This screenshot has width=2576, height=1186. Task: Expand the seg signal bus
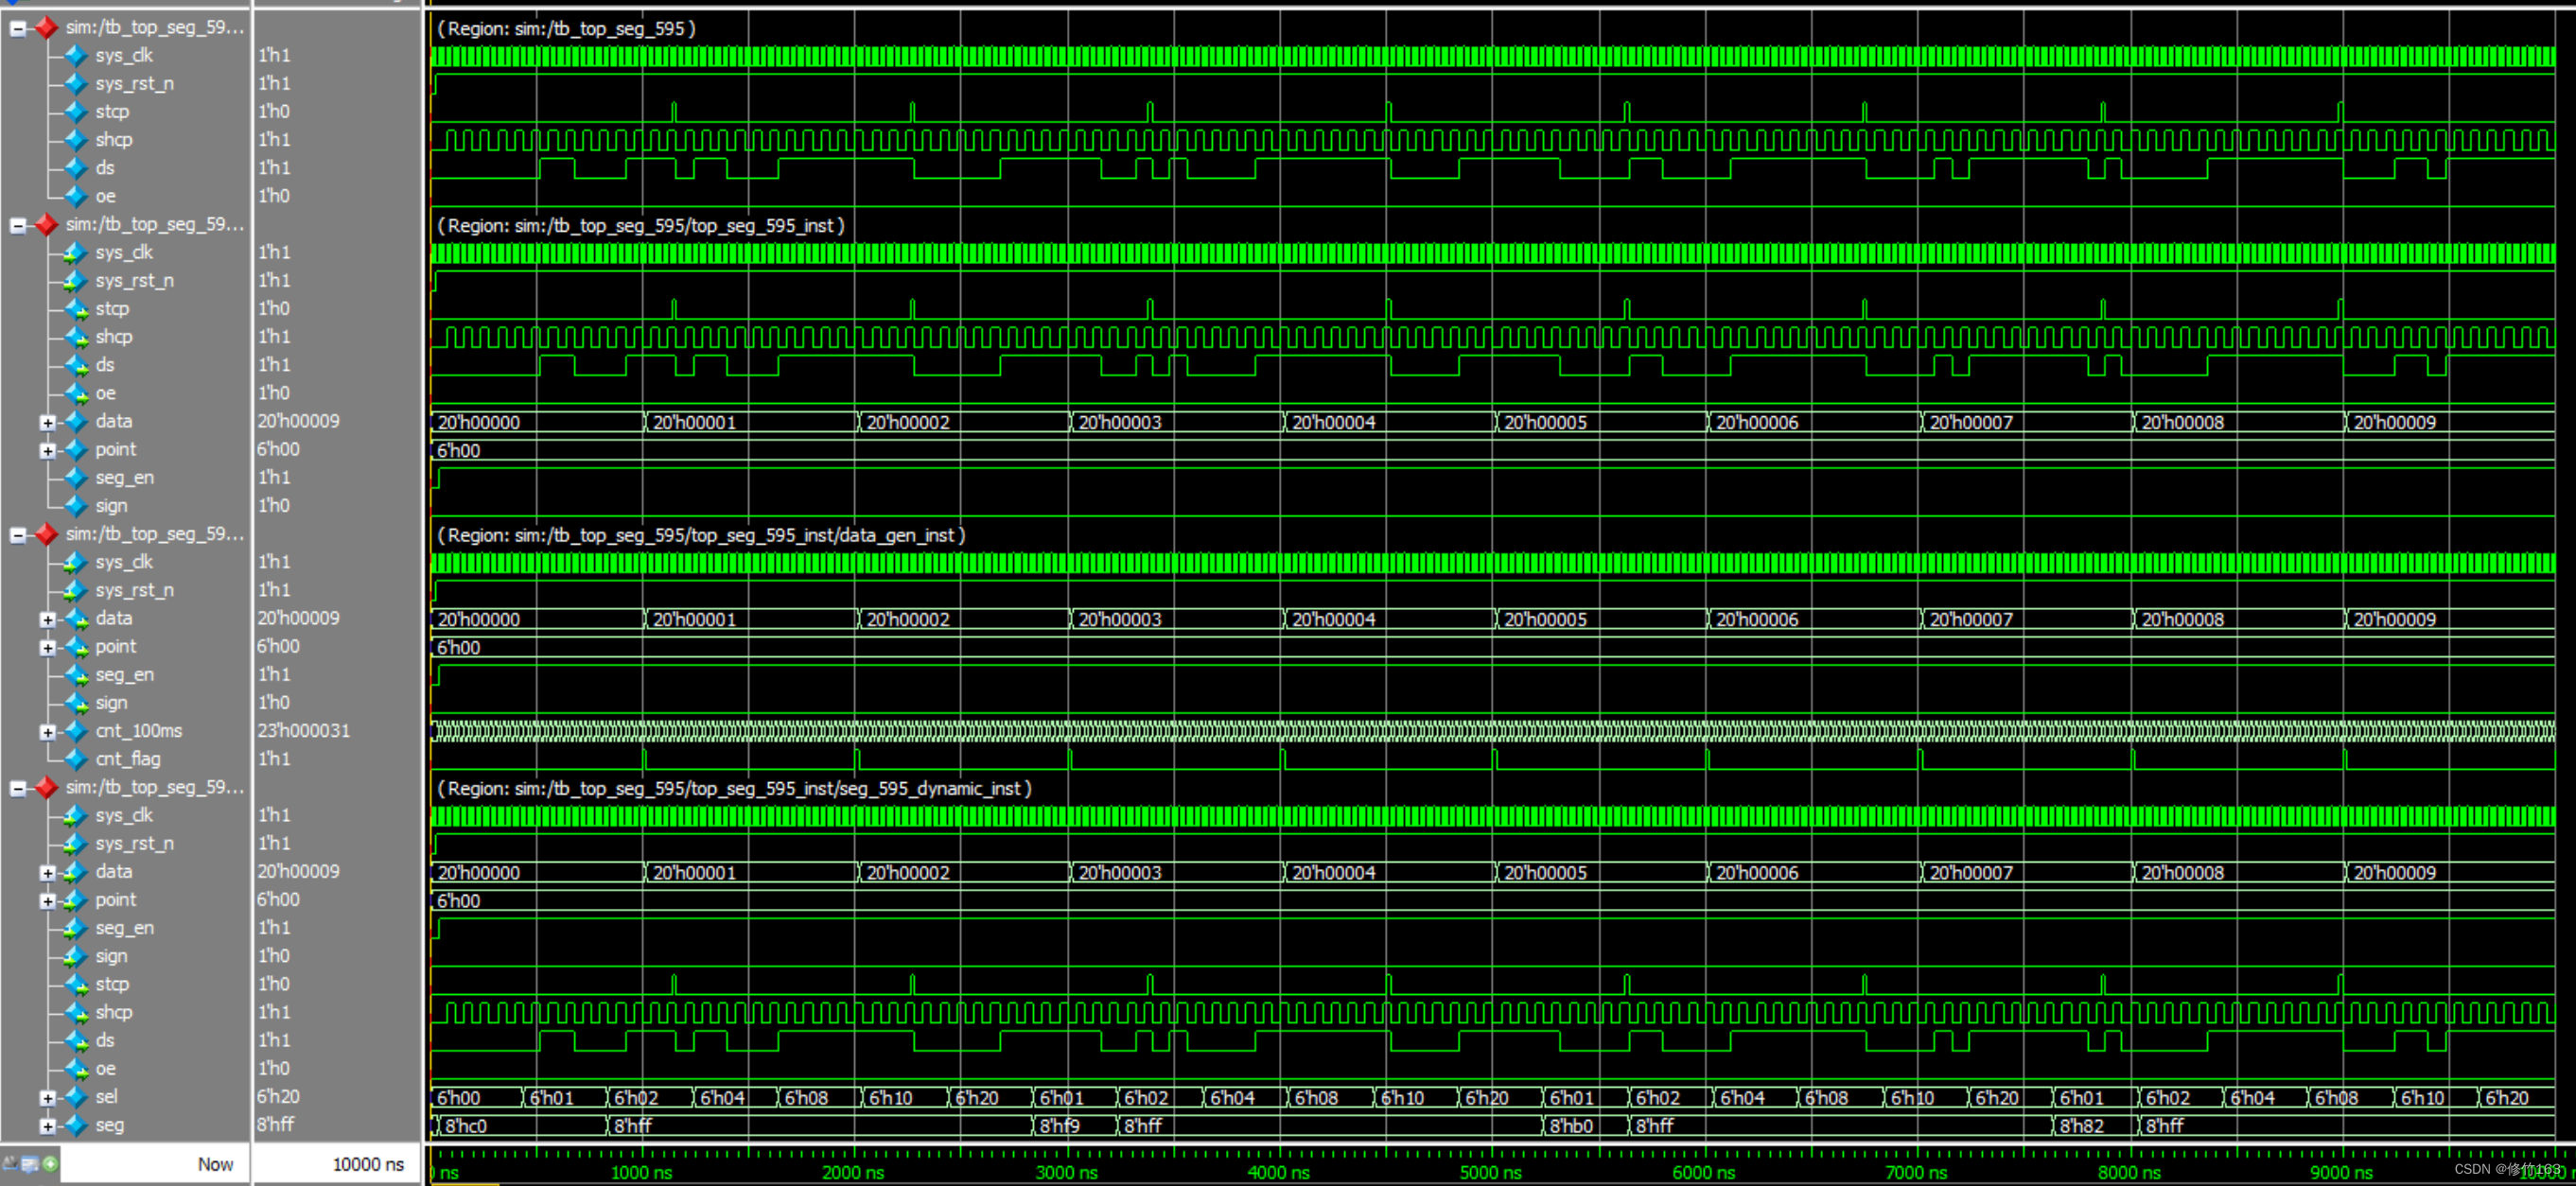48,1126
